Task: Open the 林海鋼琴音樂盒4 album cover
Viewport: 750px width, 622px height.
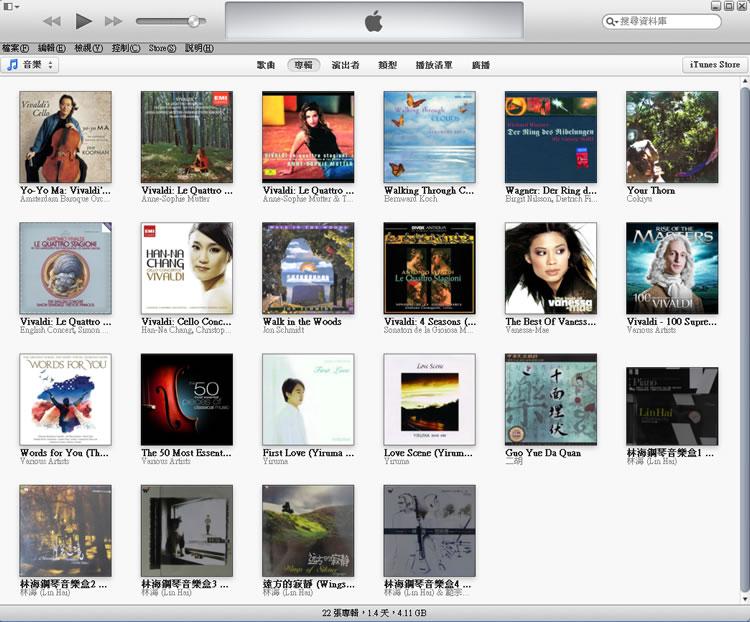Action: click(x=430, y=531)
